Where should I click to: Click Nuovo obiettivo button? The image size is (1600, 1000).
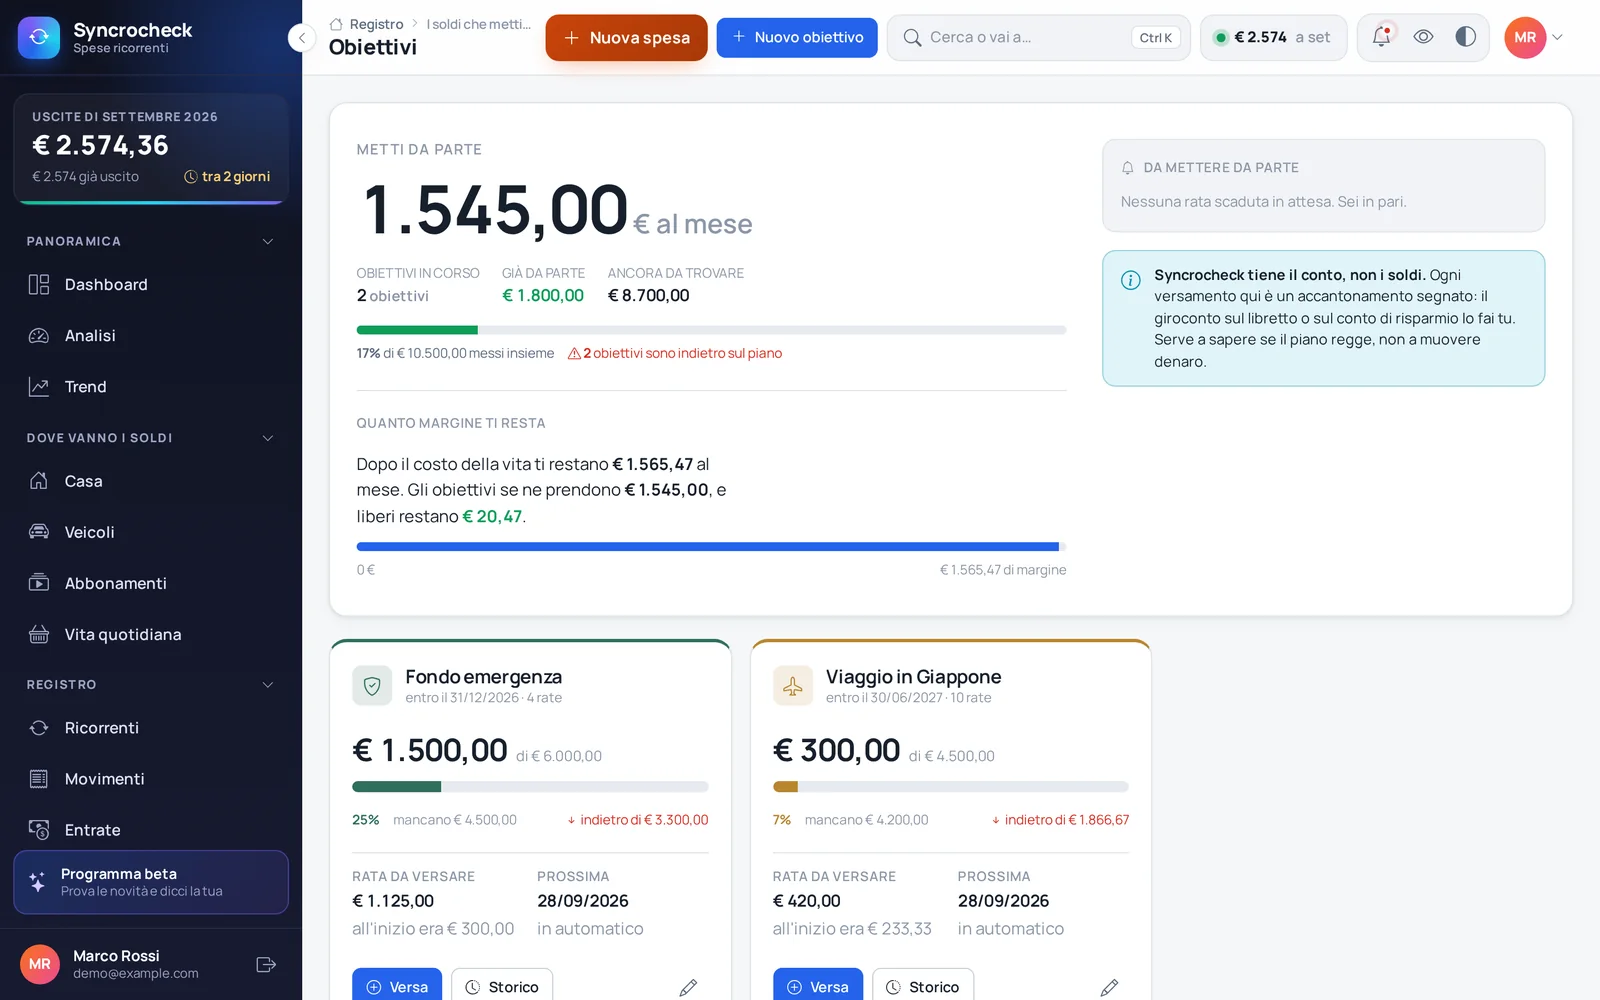point(797,37)
